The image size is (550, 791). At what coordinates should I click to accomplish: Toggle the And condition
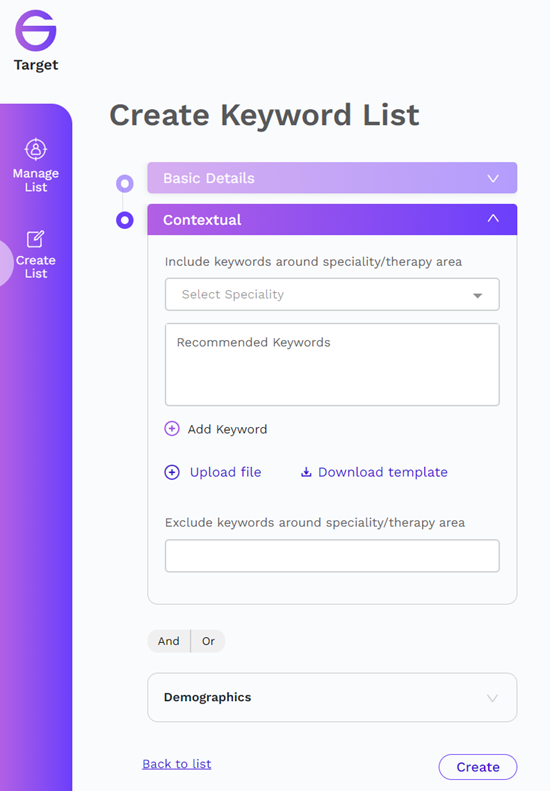click(169, 641)
